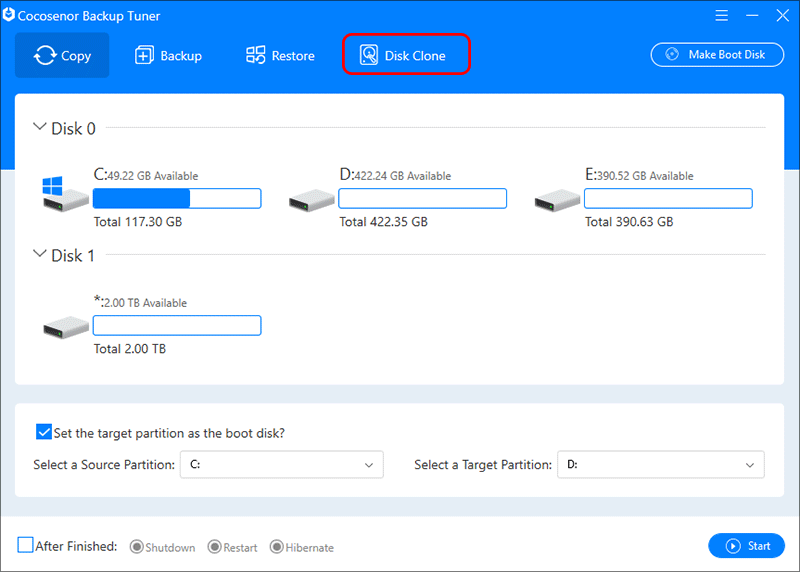The height and width of the screenshot is (572, 800).
Task: Select the Shutdown radio button
Action: tap(136, 547)
